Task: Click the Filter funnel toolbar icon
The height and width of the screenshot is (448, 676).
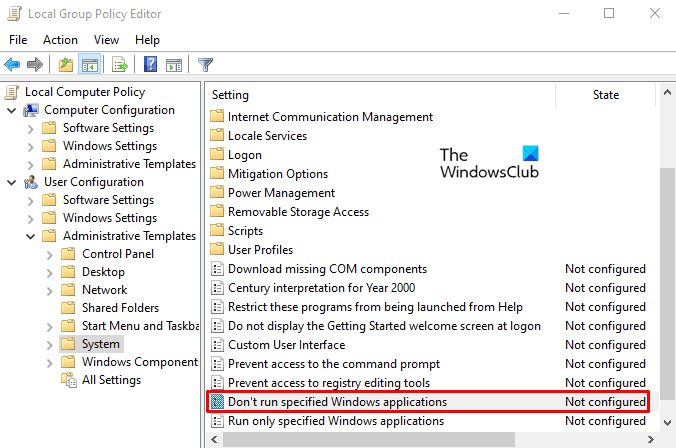Action: point(205,65)
